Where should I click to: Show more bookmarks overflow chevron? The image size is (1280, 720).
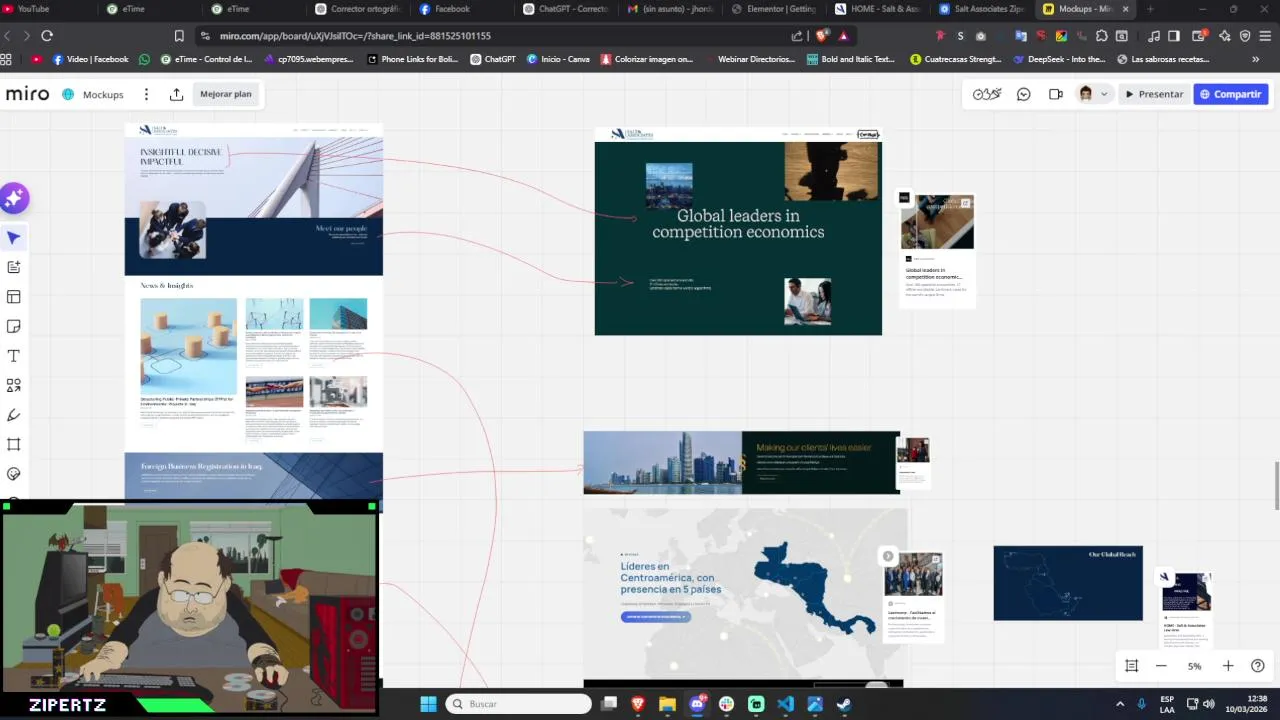[1255, 59]
